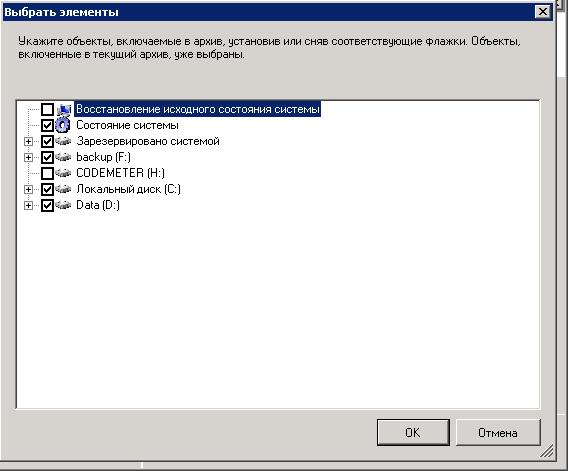Screen dimensions: 568x471
Task: Click the Отмена button
Action: pos(498,433)
